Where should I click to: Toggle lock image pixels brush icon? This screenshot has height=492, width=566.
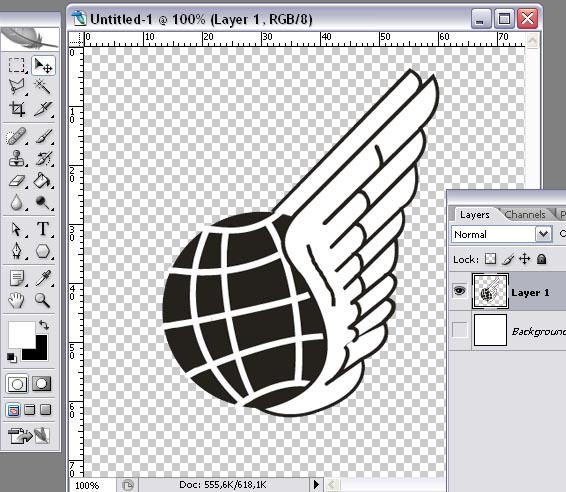(508, 259)
